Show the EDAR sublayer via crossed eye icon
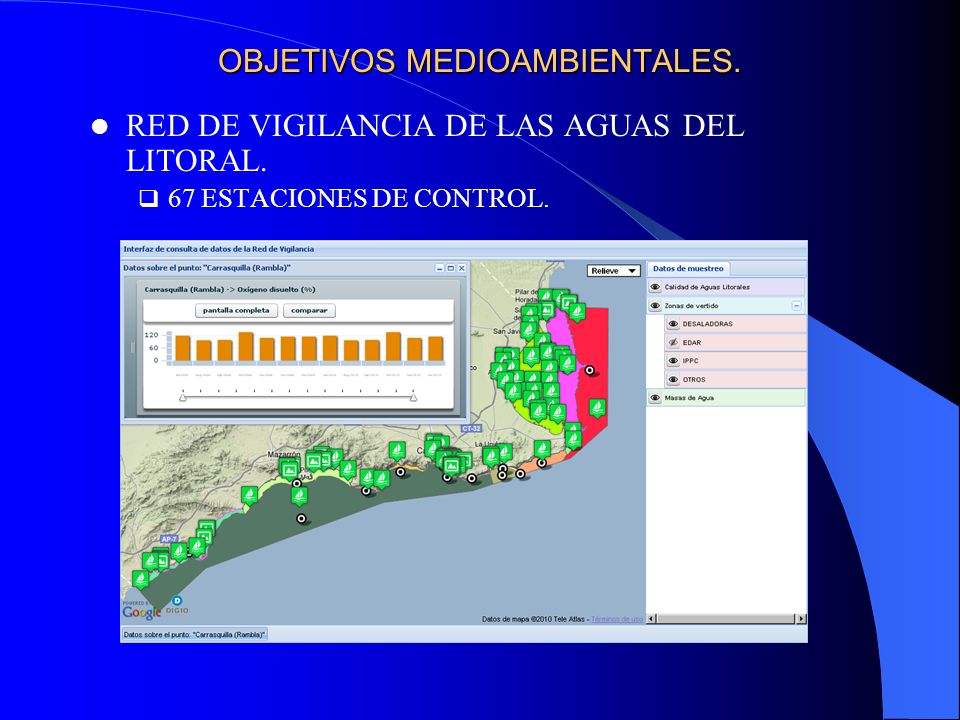Image resolution: width=960 pixels, height=720 pixels. tap(673, 342)
